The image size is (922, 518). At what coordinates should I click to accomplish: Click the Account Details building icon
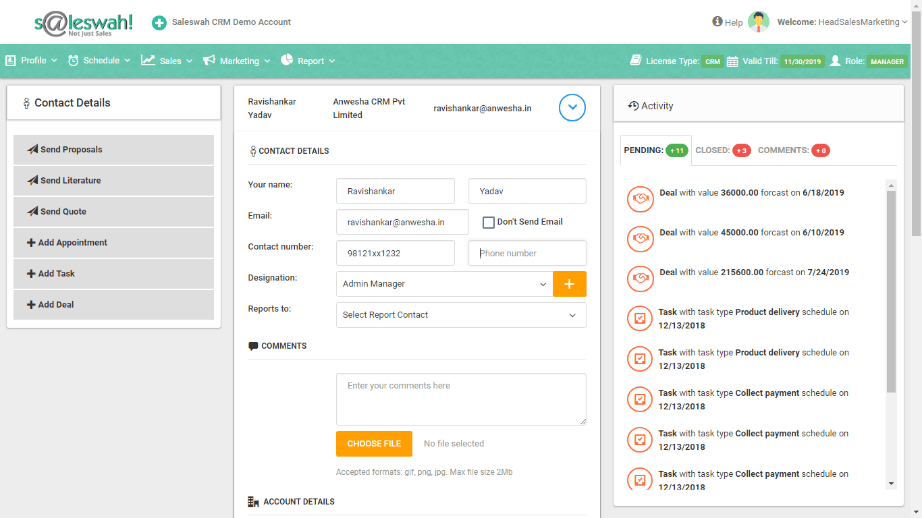point(253,502)
